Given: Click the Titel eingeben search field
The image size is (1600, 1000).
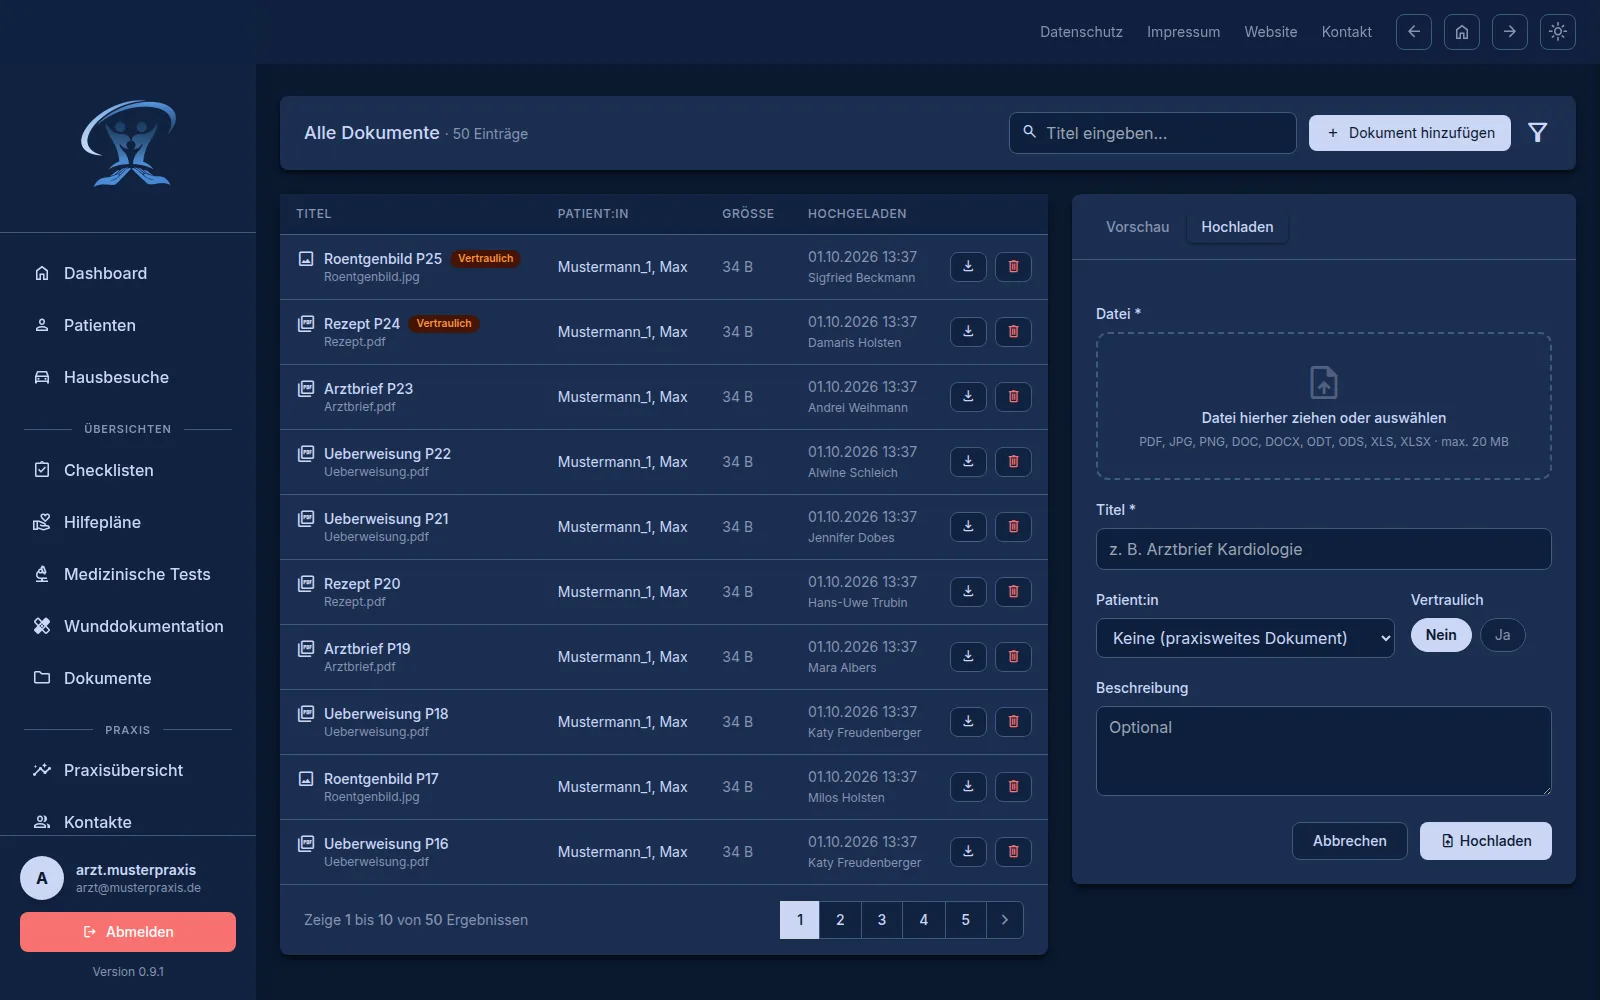Looking at the screenshot, I should (x=1153, y=133).
